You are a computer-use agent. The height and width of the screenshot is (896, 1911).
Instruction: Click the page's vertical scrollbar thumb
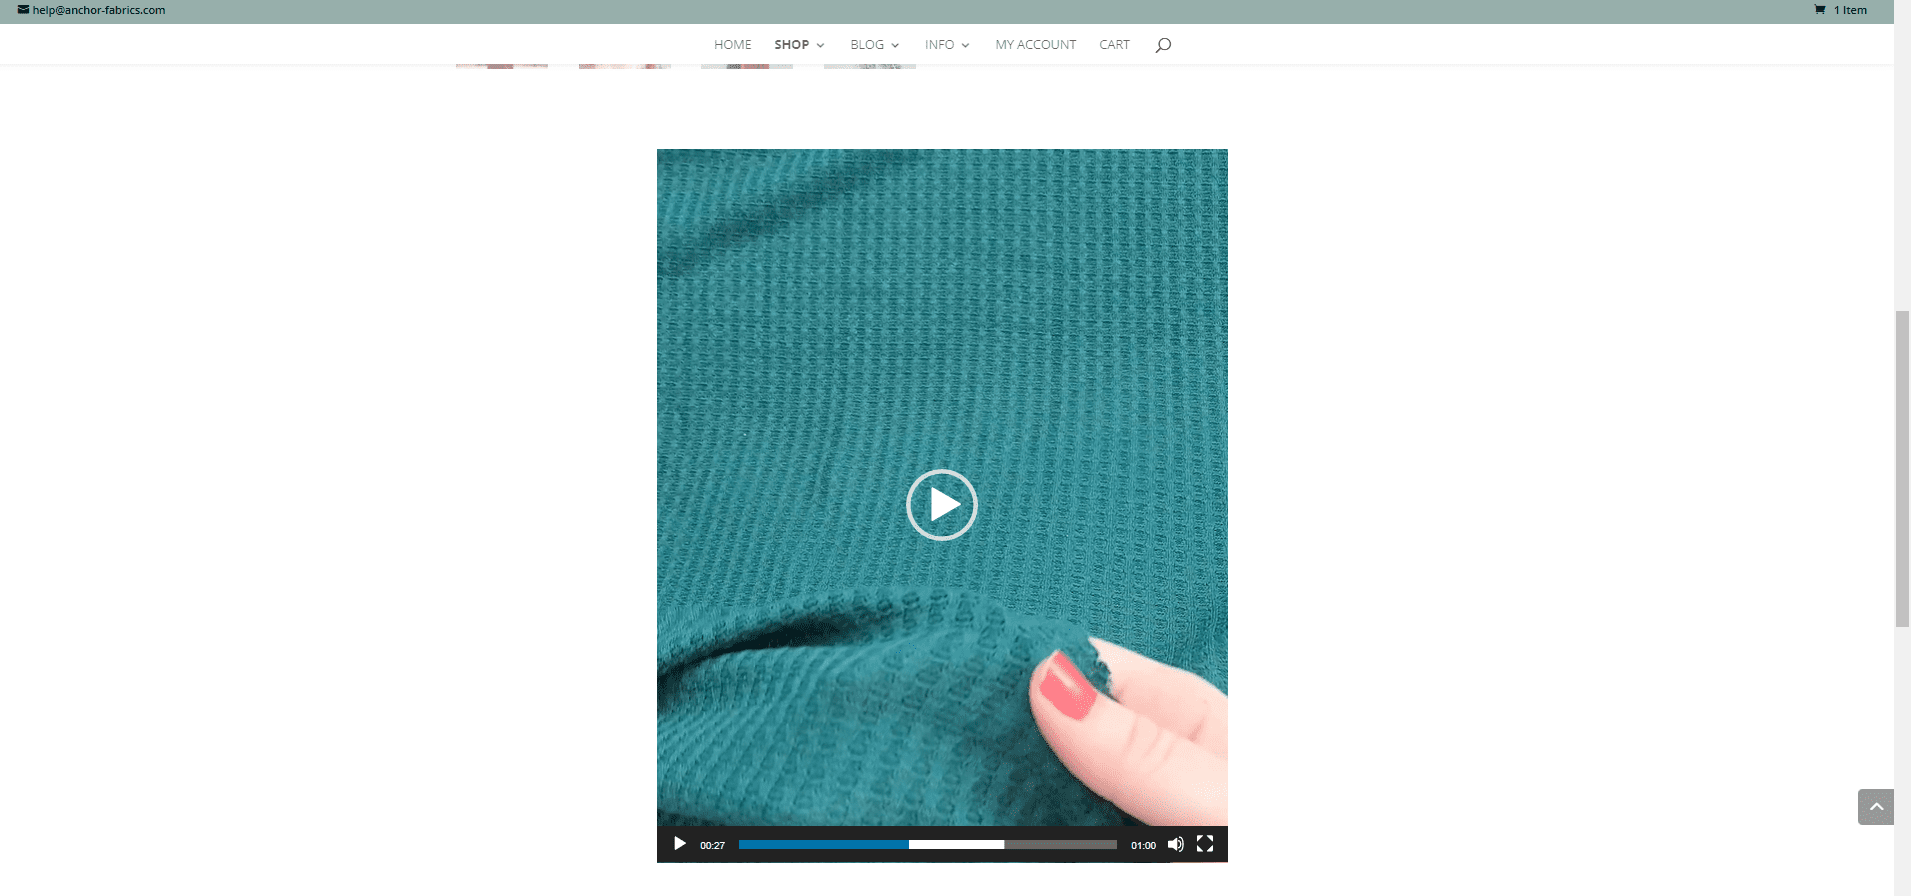pyautogui.click(x=1902, y=468)
